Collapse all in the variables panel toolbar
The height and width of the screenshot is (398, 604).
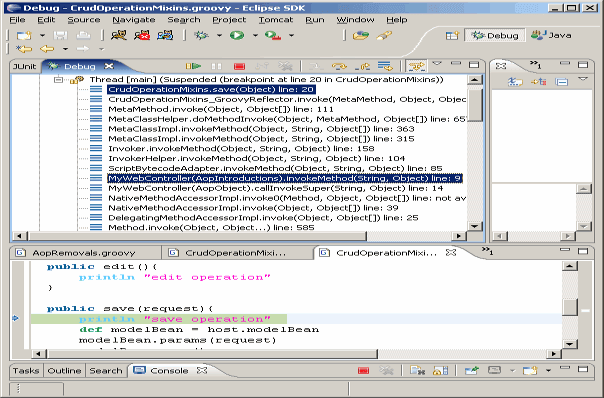click(562, 81)
